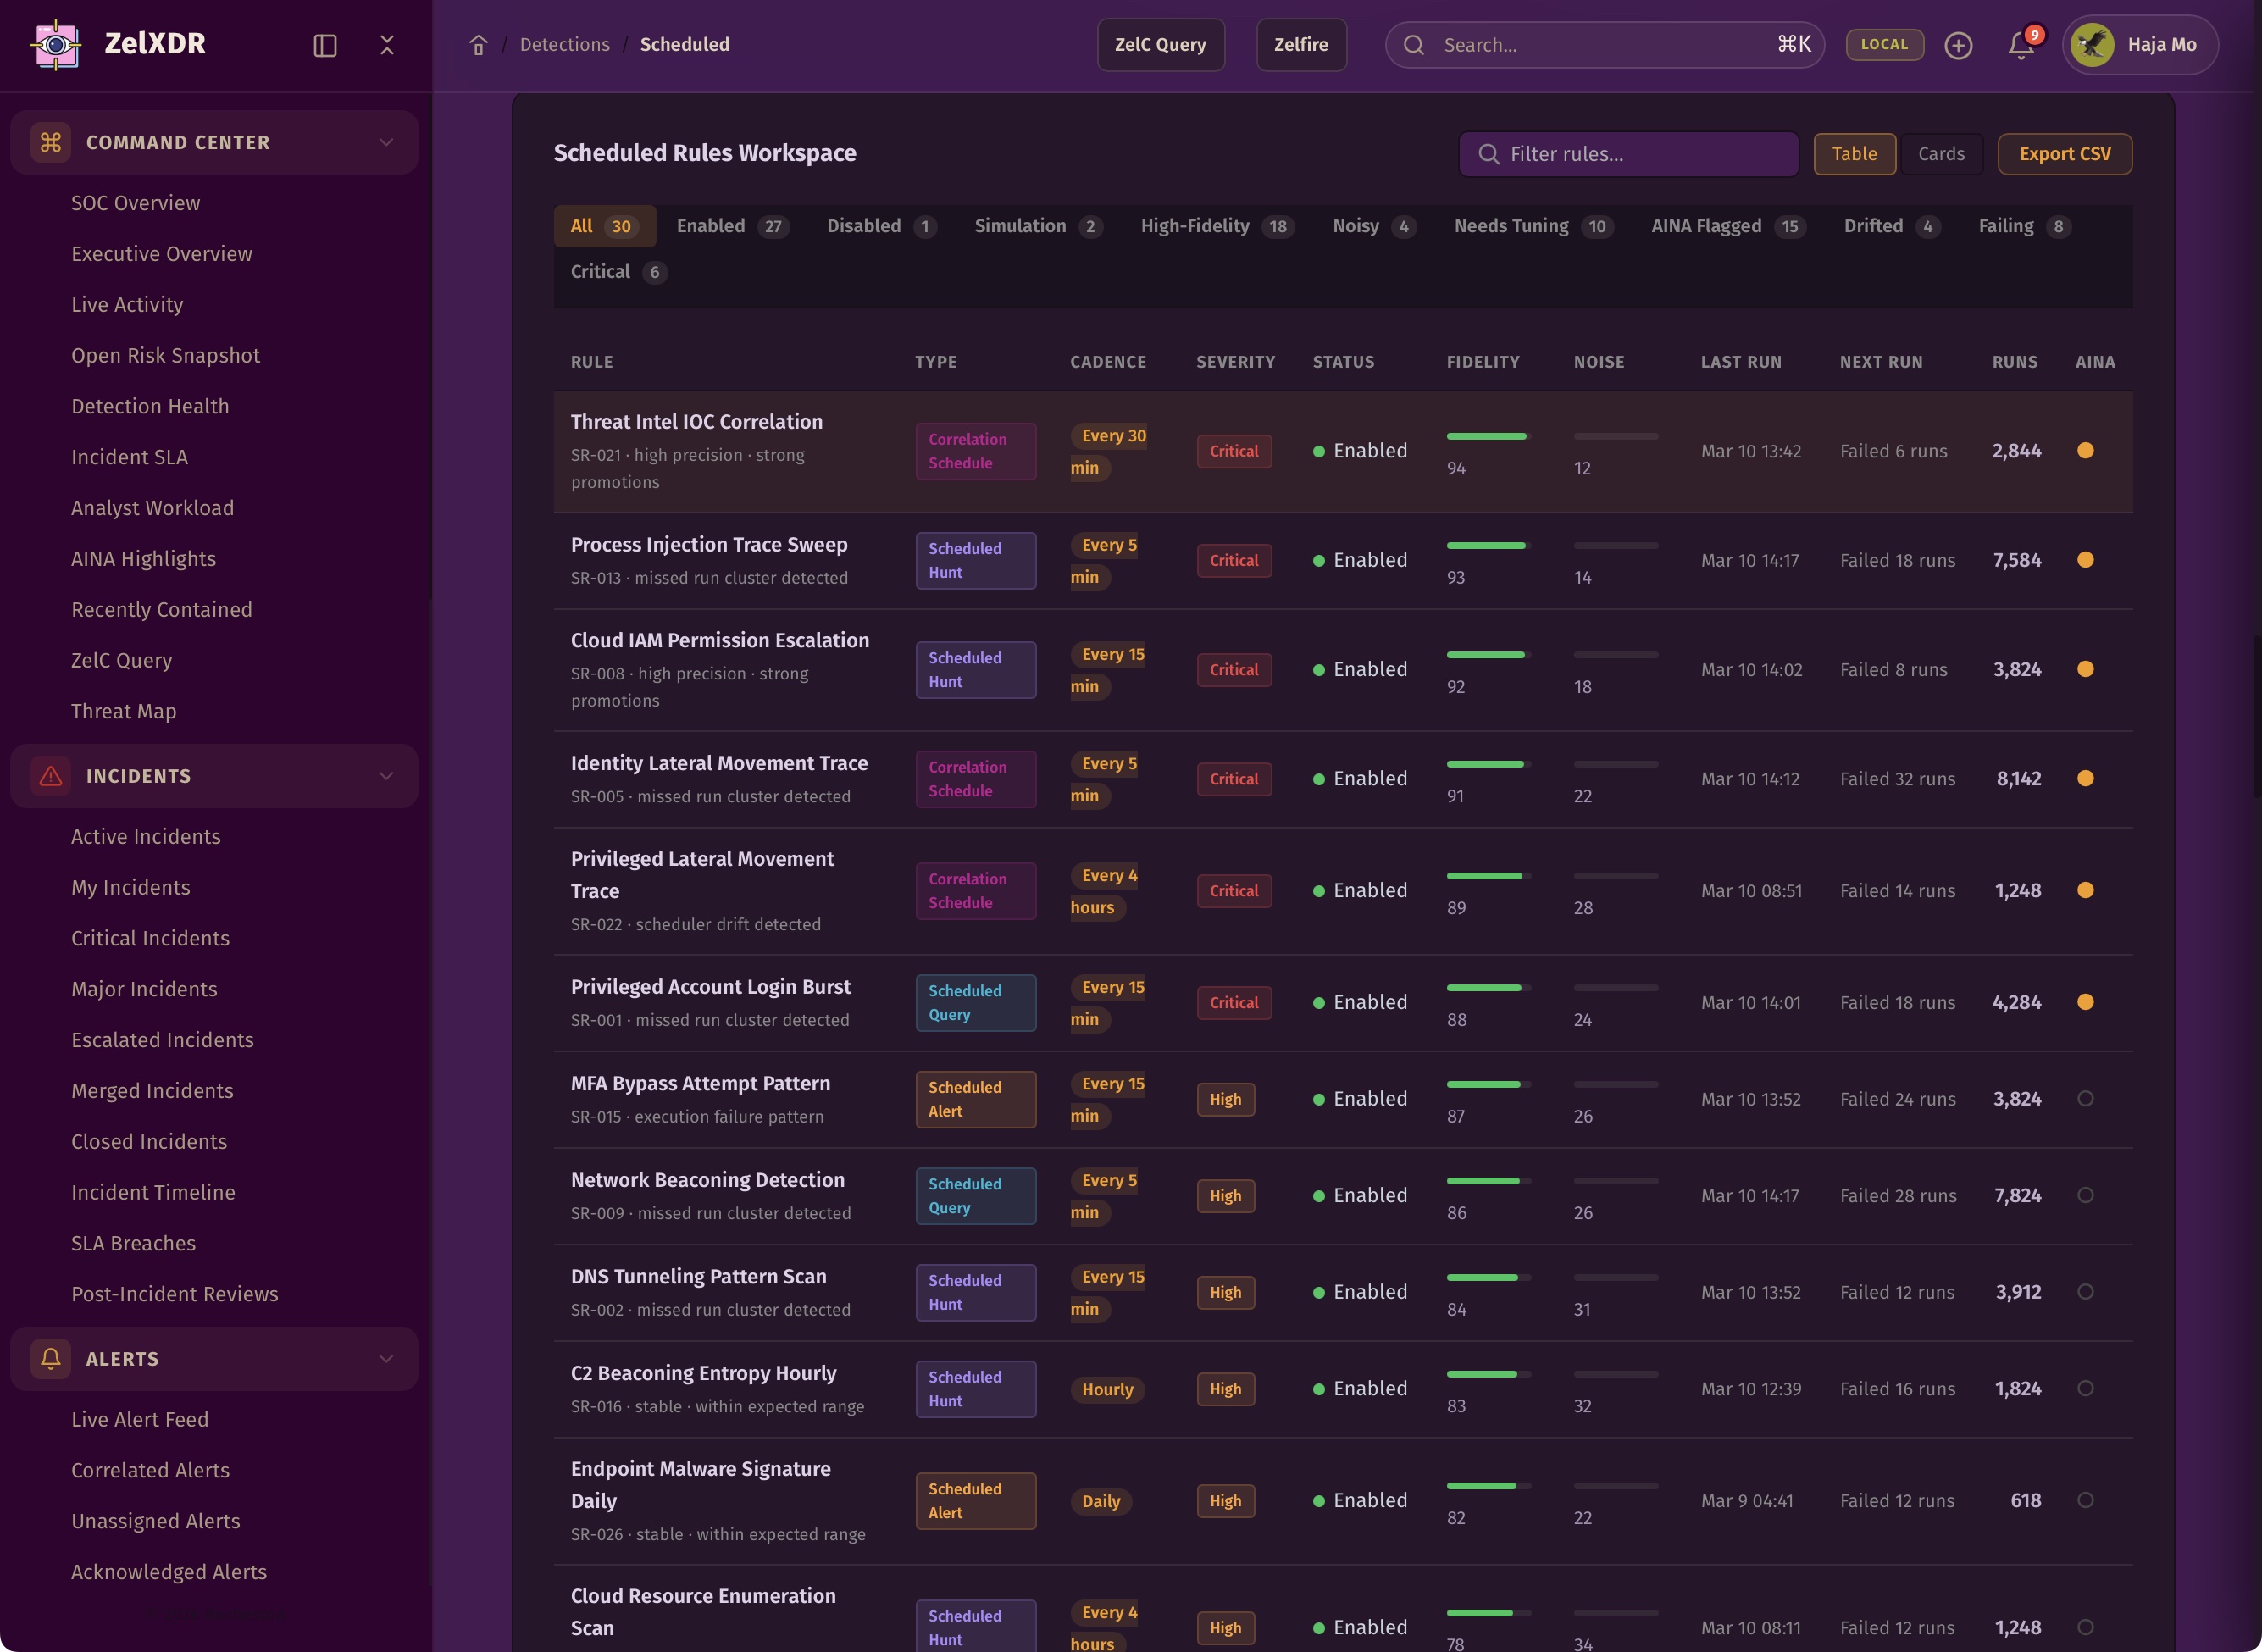The height and width of the screenshot is (1652, 2262).
Task: Switch to Cards view
Action: 1940,154
